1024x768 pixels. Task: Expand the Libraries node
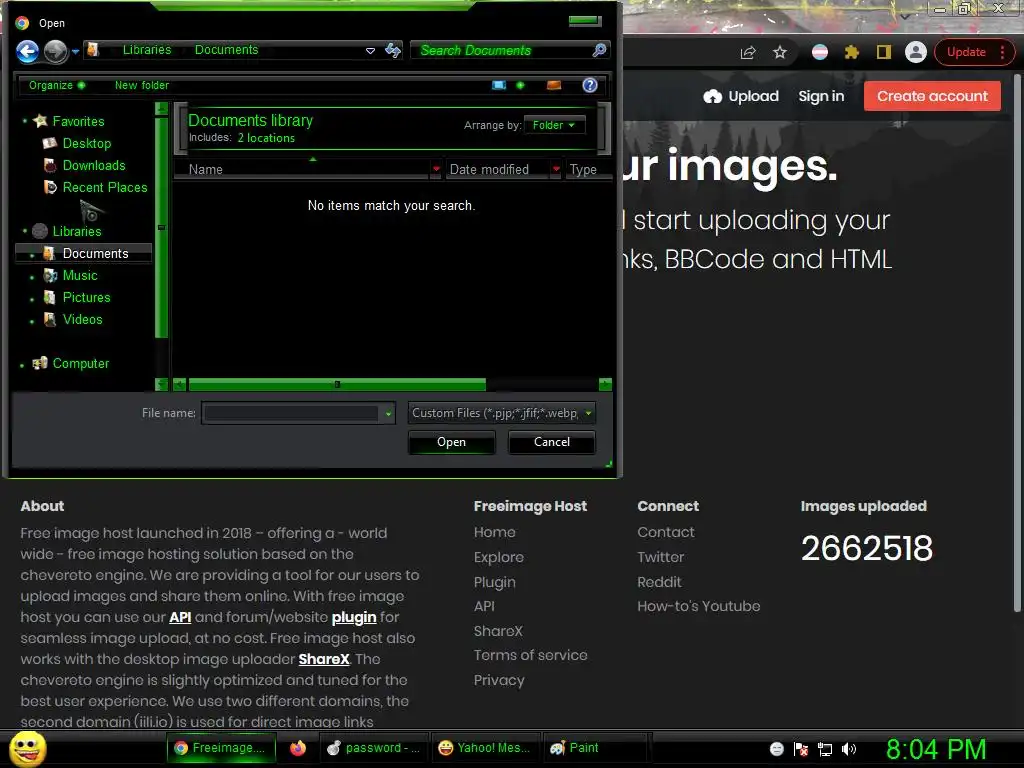click(25, 231)
